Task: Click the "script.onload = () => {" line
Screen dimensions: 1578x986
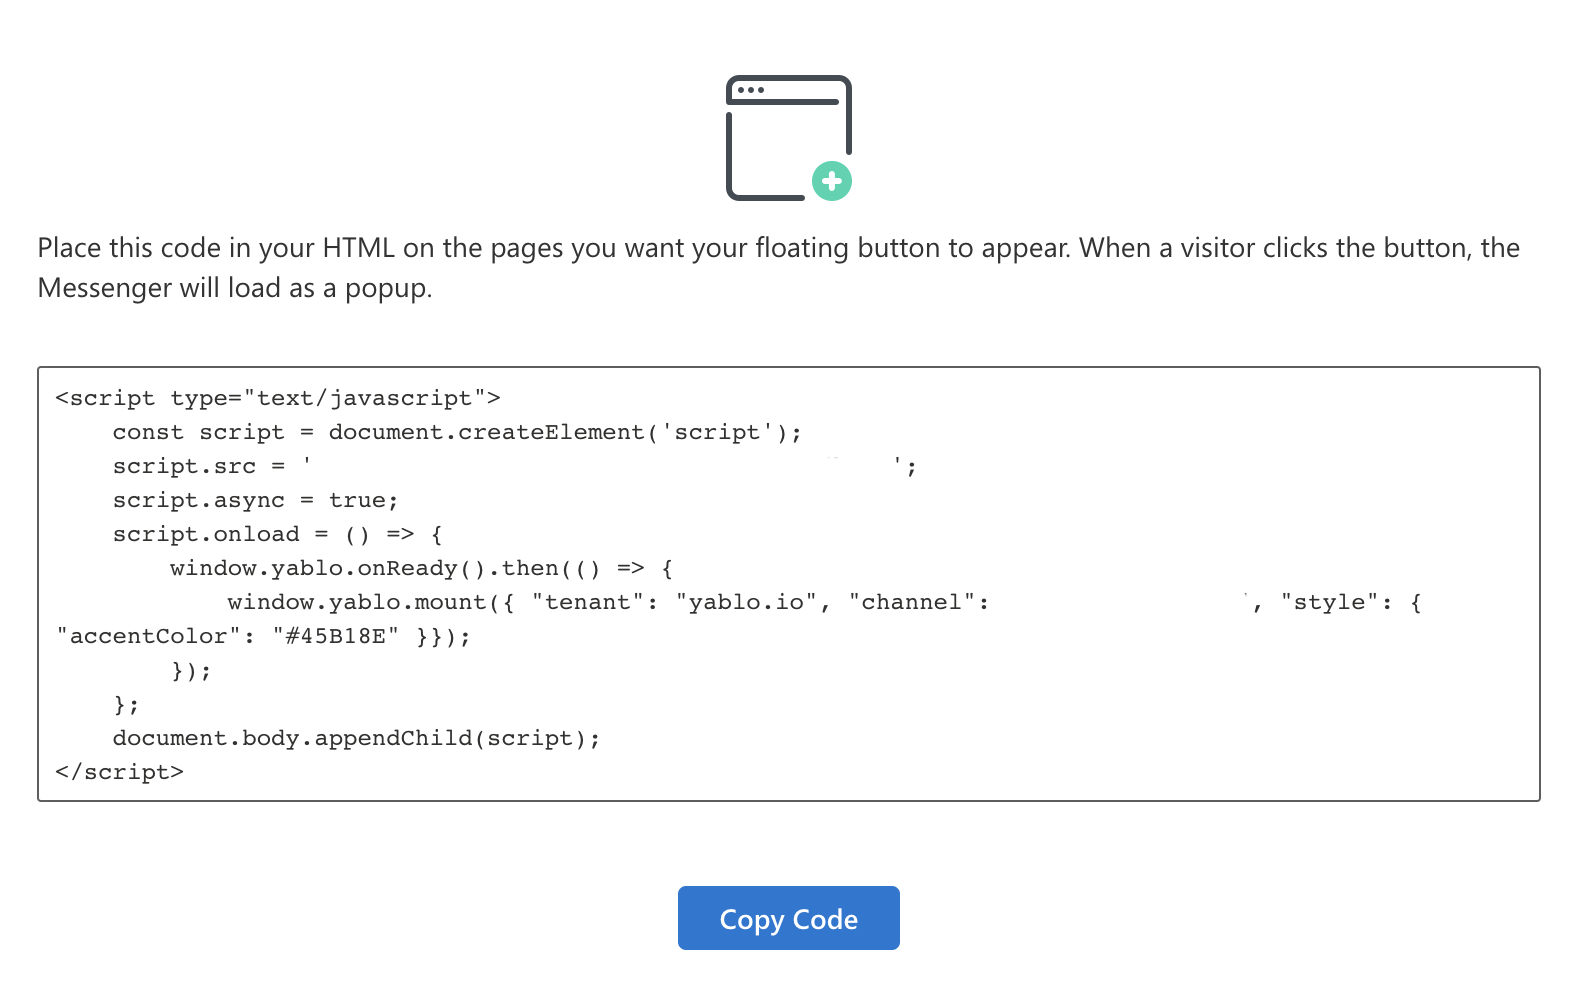Action: point(277,534)
